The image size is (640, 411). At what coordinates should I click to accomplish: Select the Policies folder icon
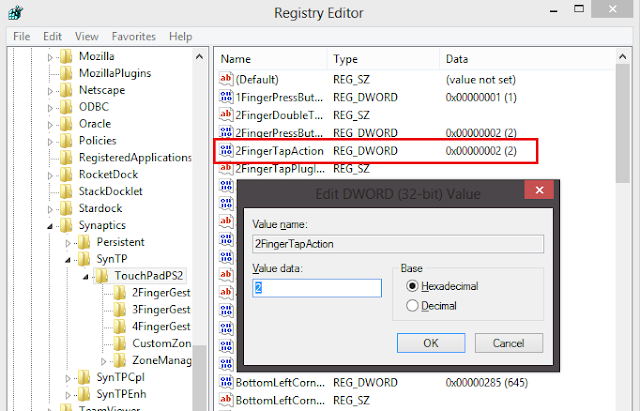66,141
